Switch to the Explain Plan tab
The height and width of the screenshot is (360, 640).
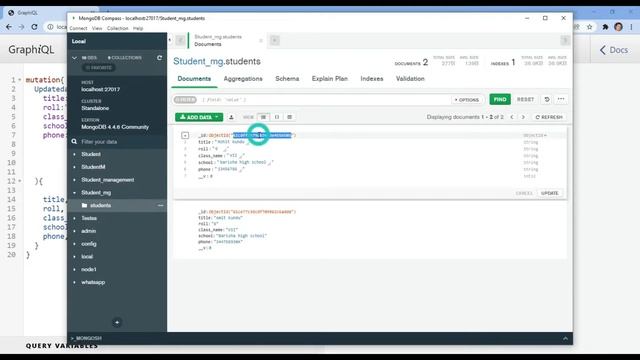[330, 78]
